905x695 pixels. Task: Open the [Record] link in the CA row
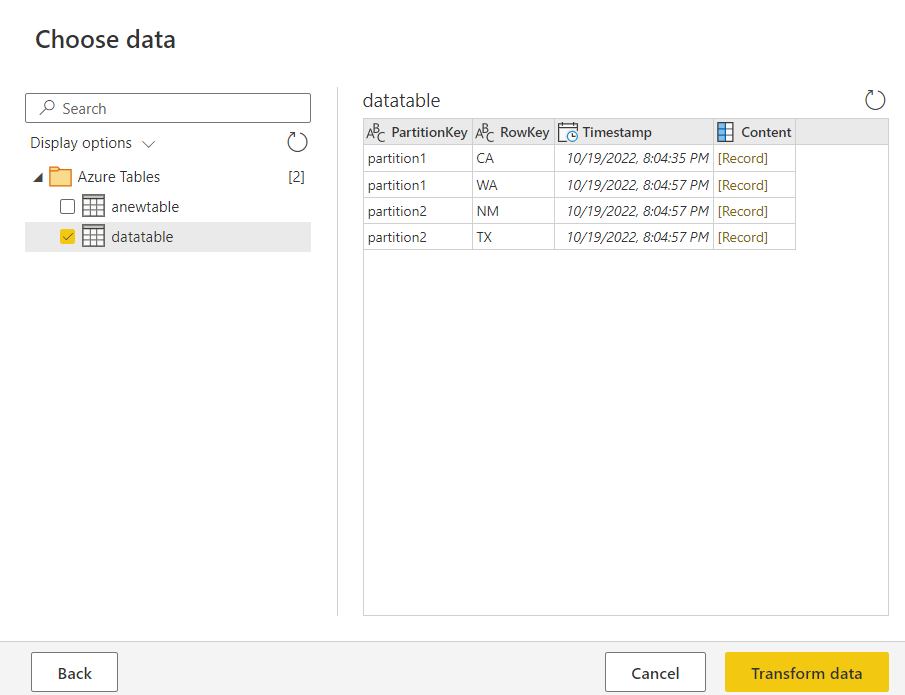tap(743, 158)
